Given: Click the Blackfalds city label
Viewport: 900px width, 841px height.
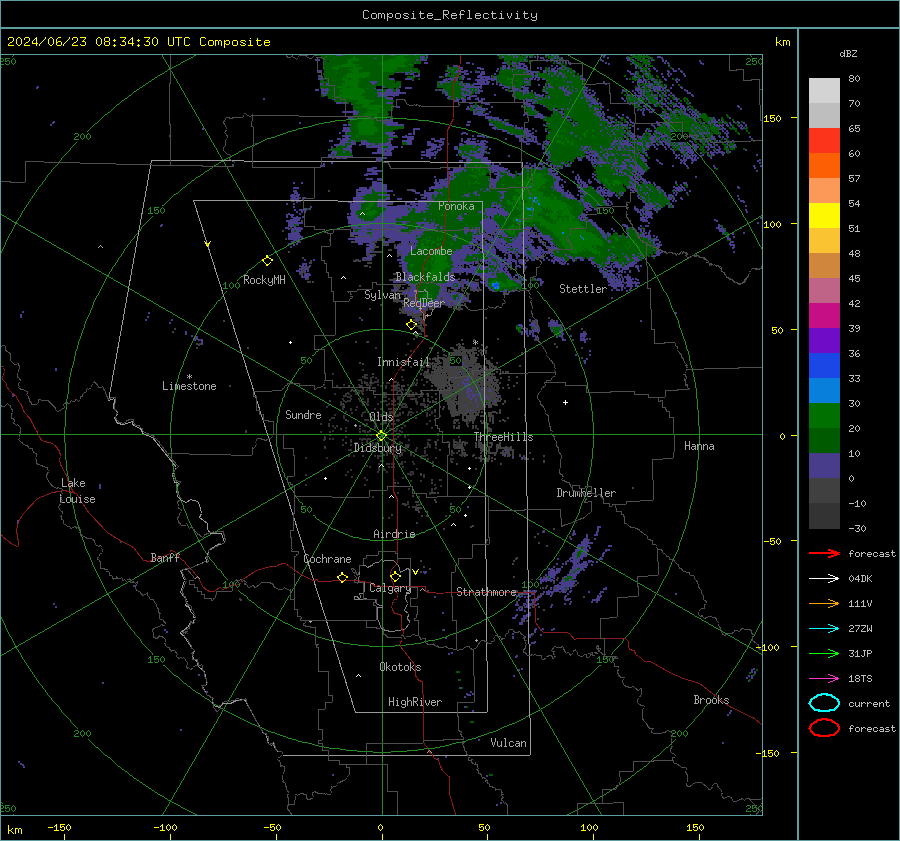Looking at the screenshot, I should point(425,277).
